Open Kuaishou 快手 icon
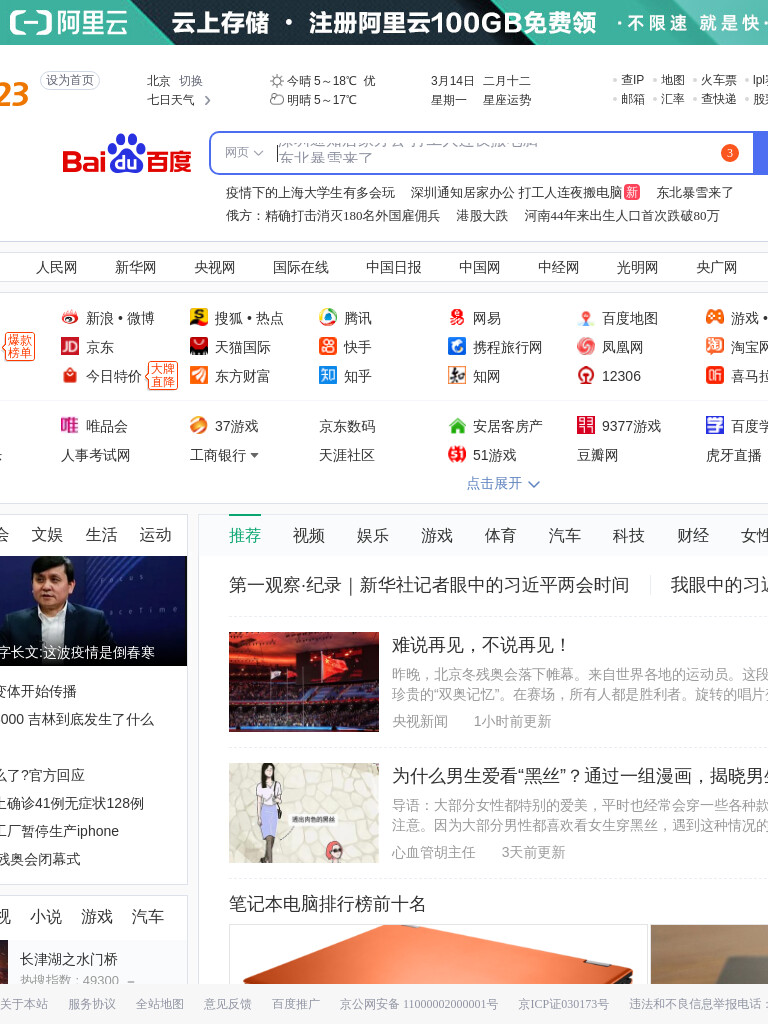Screen dimensions: 768x1024 point(328,346)
